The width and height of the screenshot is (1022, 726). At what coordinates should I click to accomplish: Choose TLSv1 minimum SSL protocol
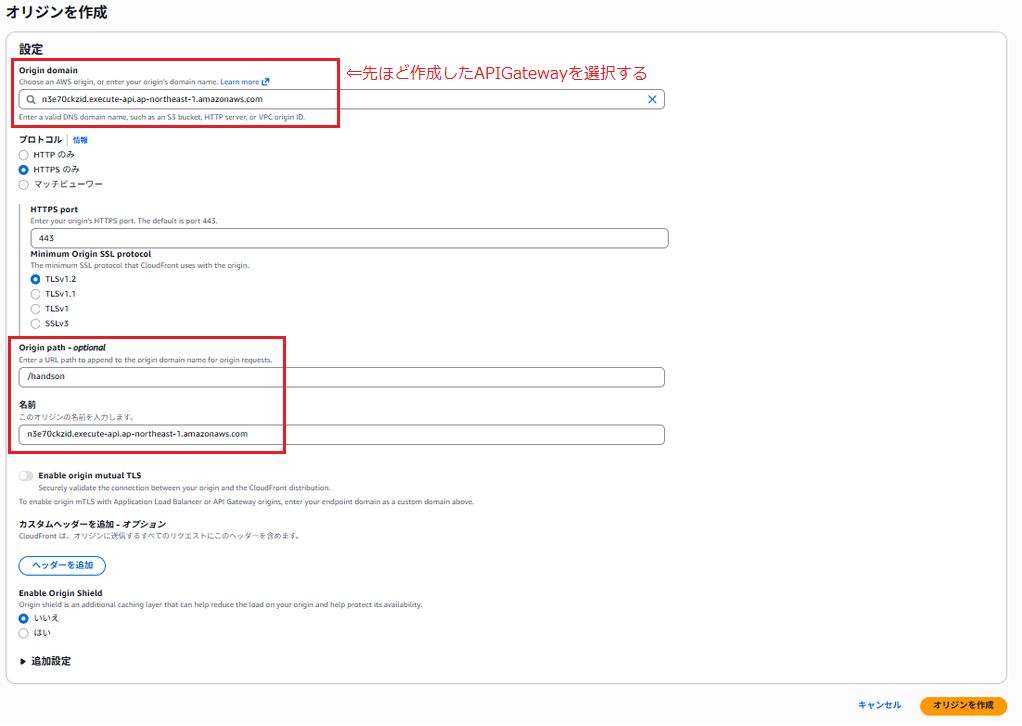pos(35,309)
